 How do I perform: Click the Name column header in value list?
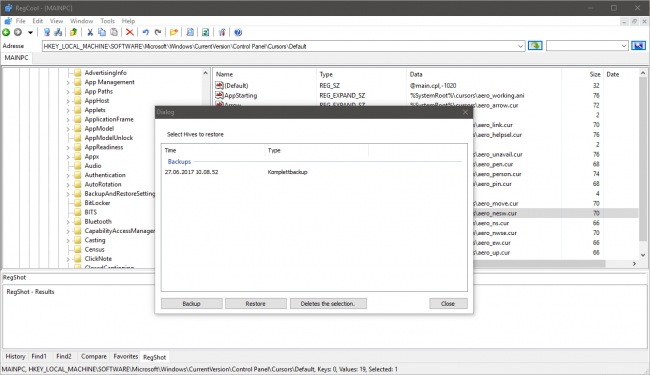[x=265, y=75]
